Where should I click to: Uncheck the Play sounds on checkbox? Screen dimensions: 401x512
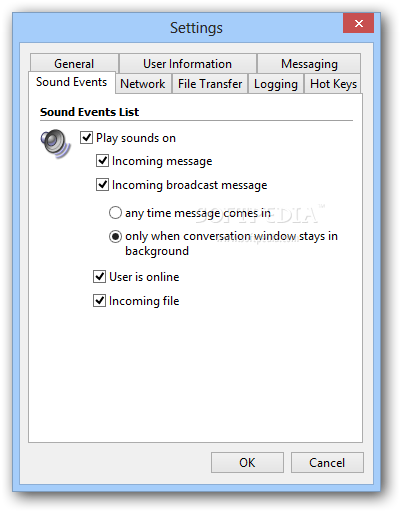[x=86, y=137]
